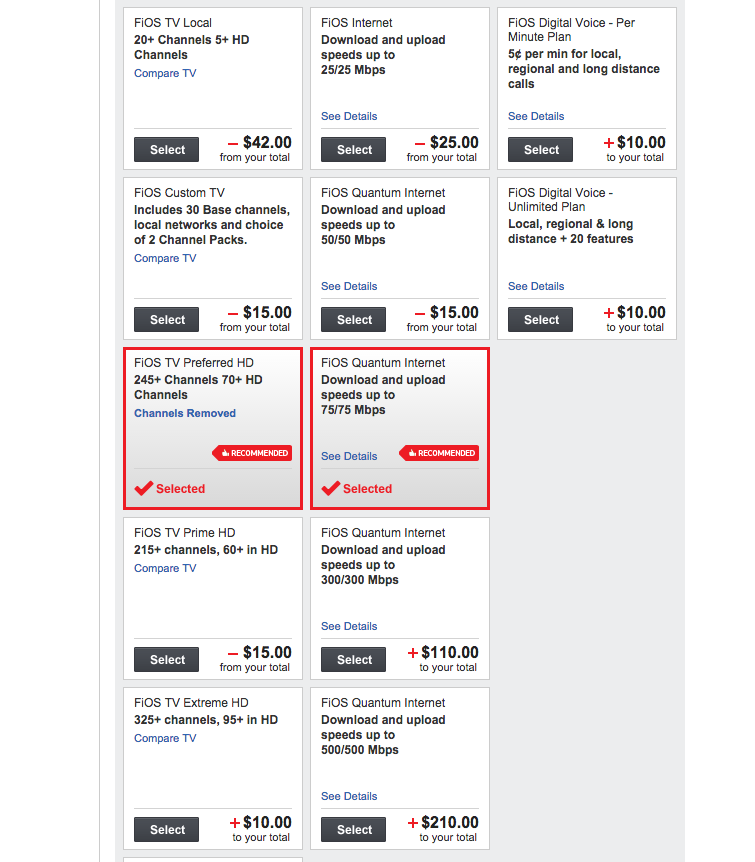This screenshot has width=755, height=862.
Task: Select the FiOS TV Extreme HD plan
Action: 167,830
